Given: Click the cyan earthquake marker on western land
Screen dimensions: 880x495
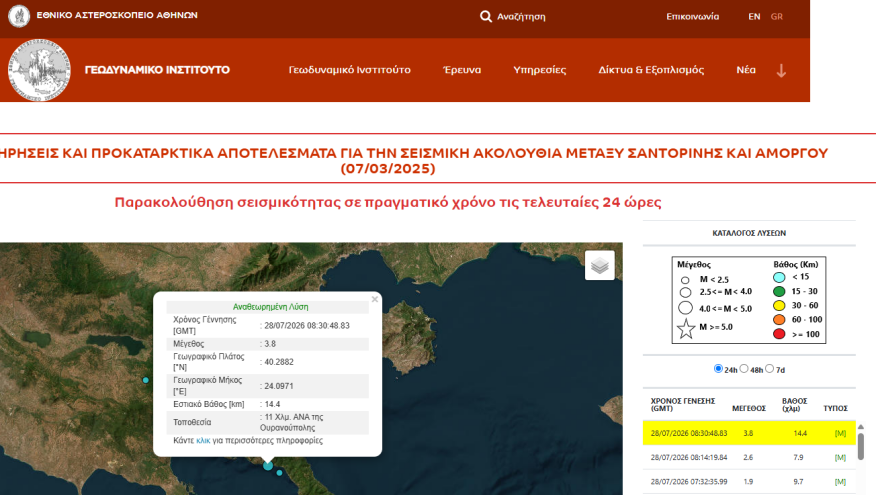Looking at the screenshot, I should point(146,380).
